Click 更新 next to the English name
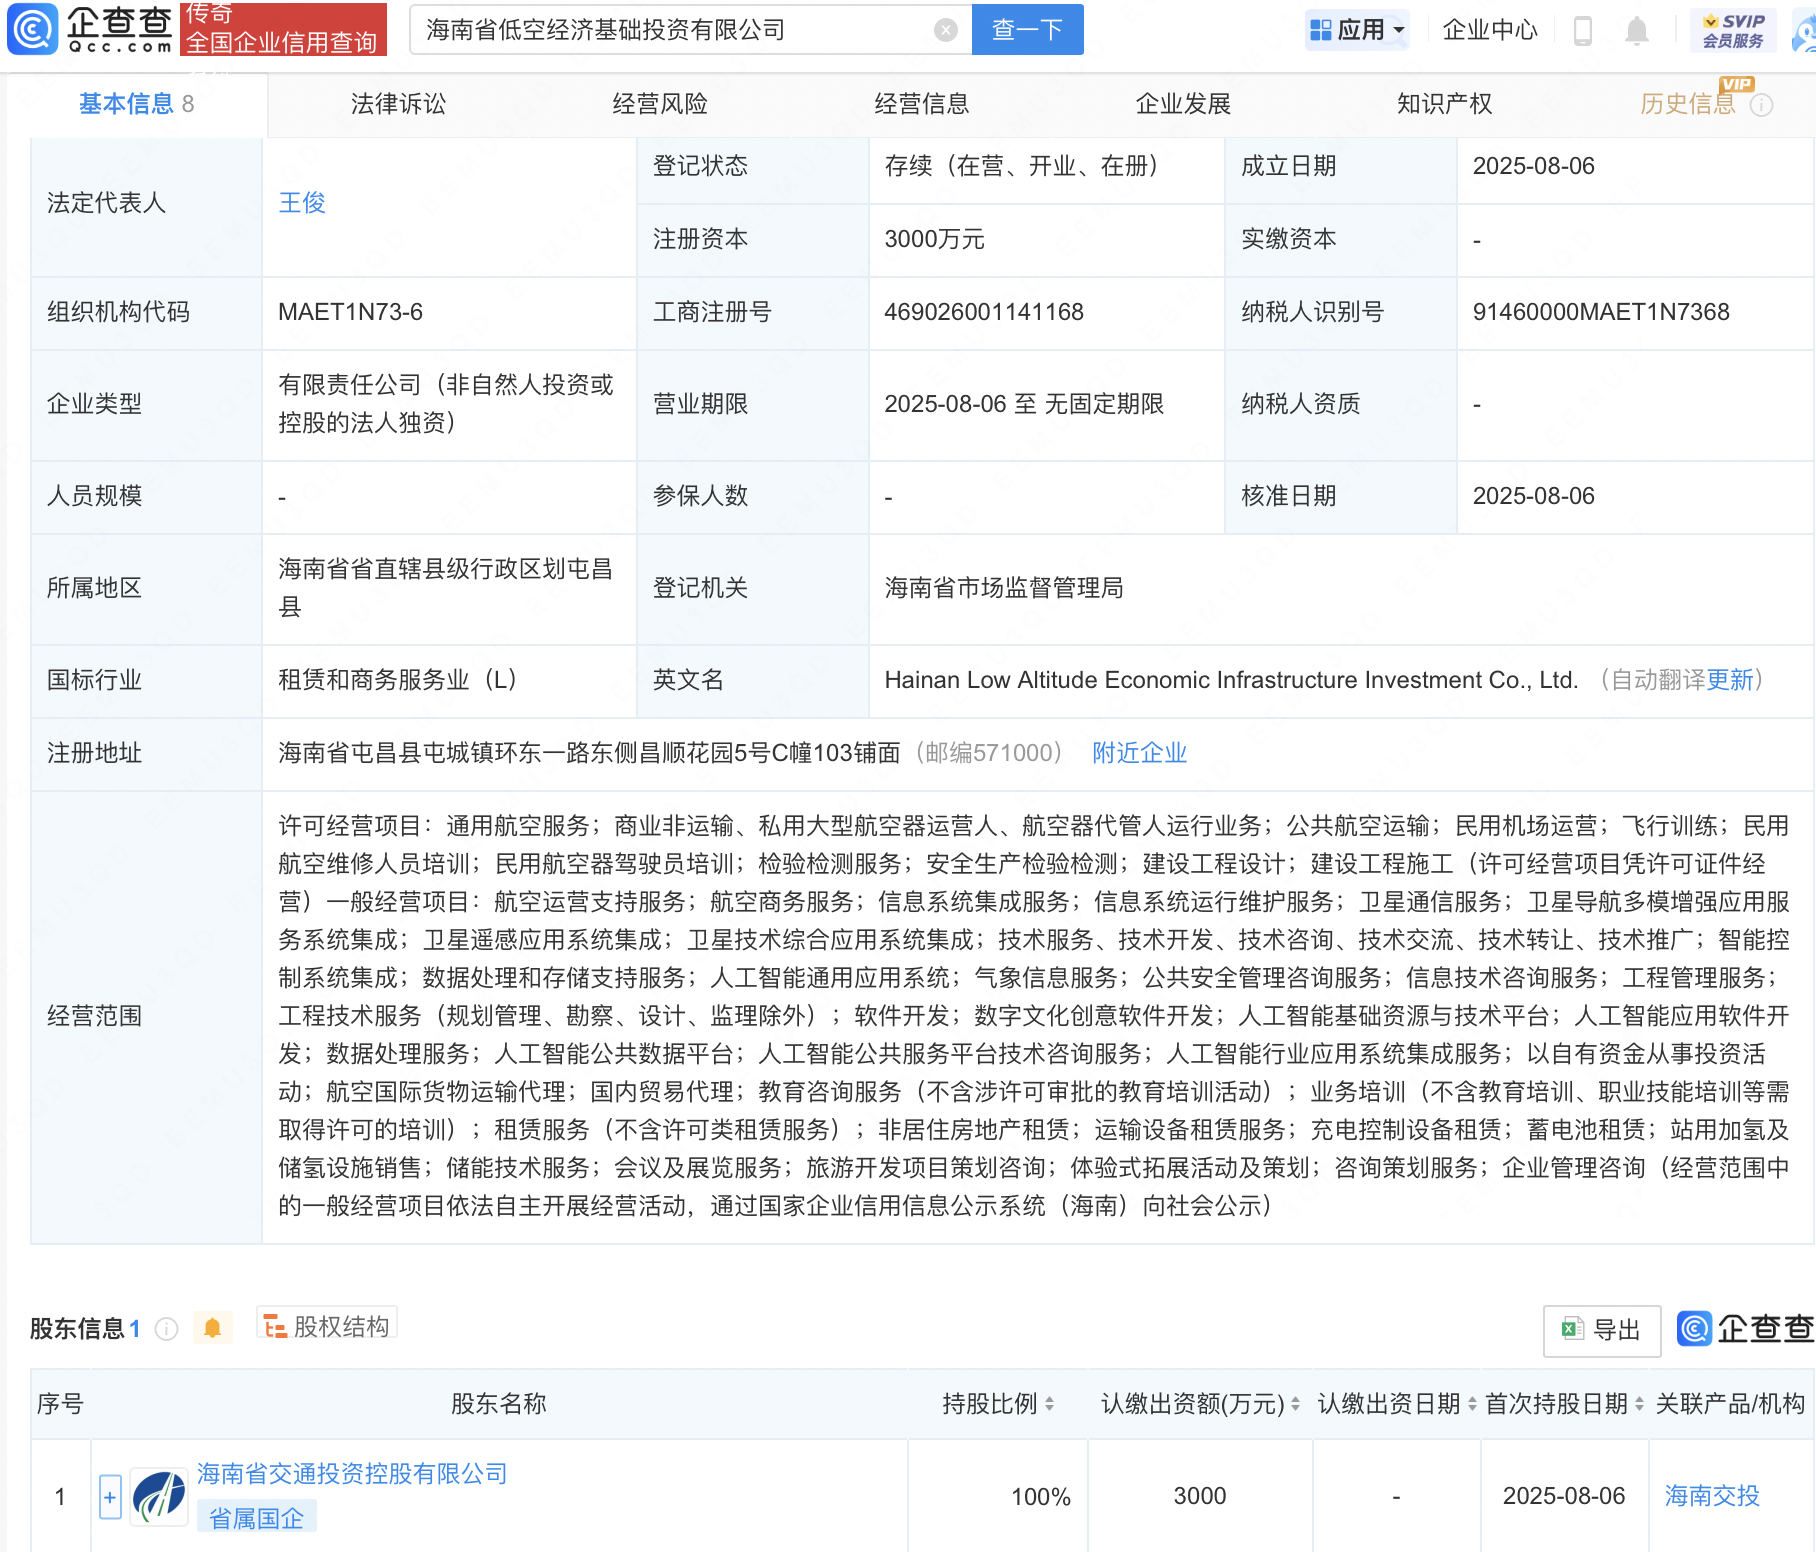 click(x=1730, y=680)
